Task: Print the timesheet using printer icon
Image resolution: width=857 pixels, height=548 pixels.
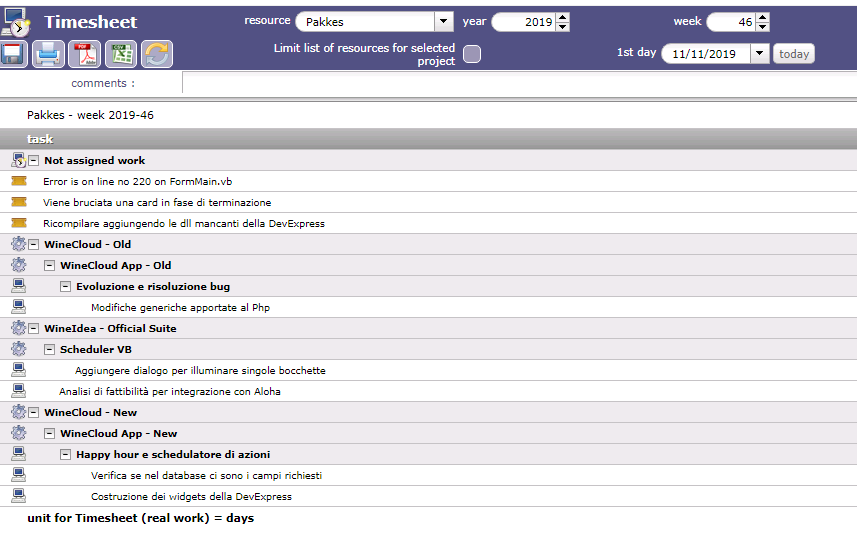Action: coord(48,54)
